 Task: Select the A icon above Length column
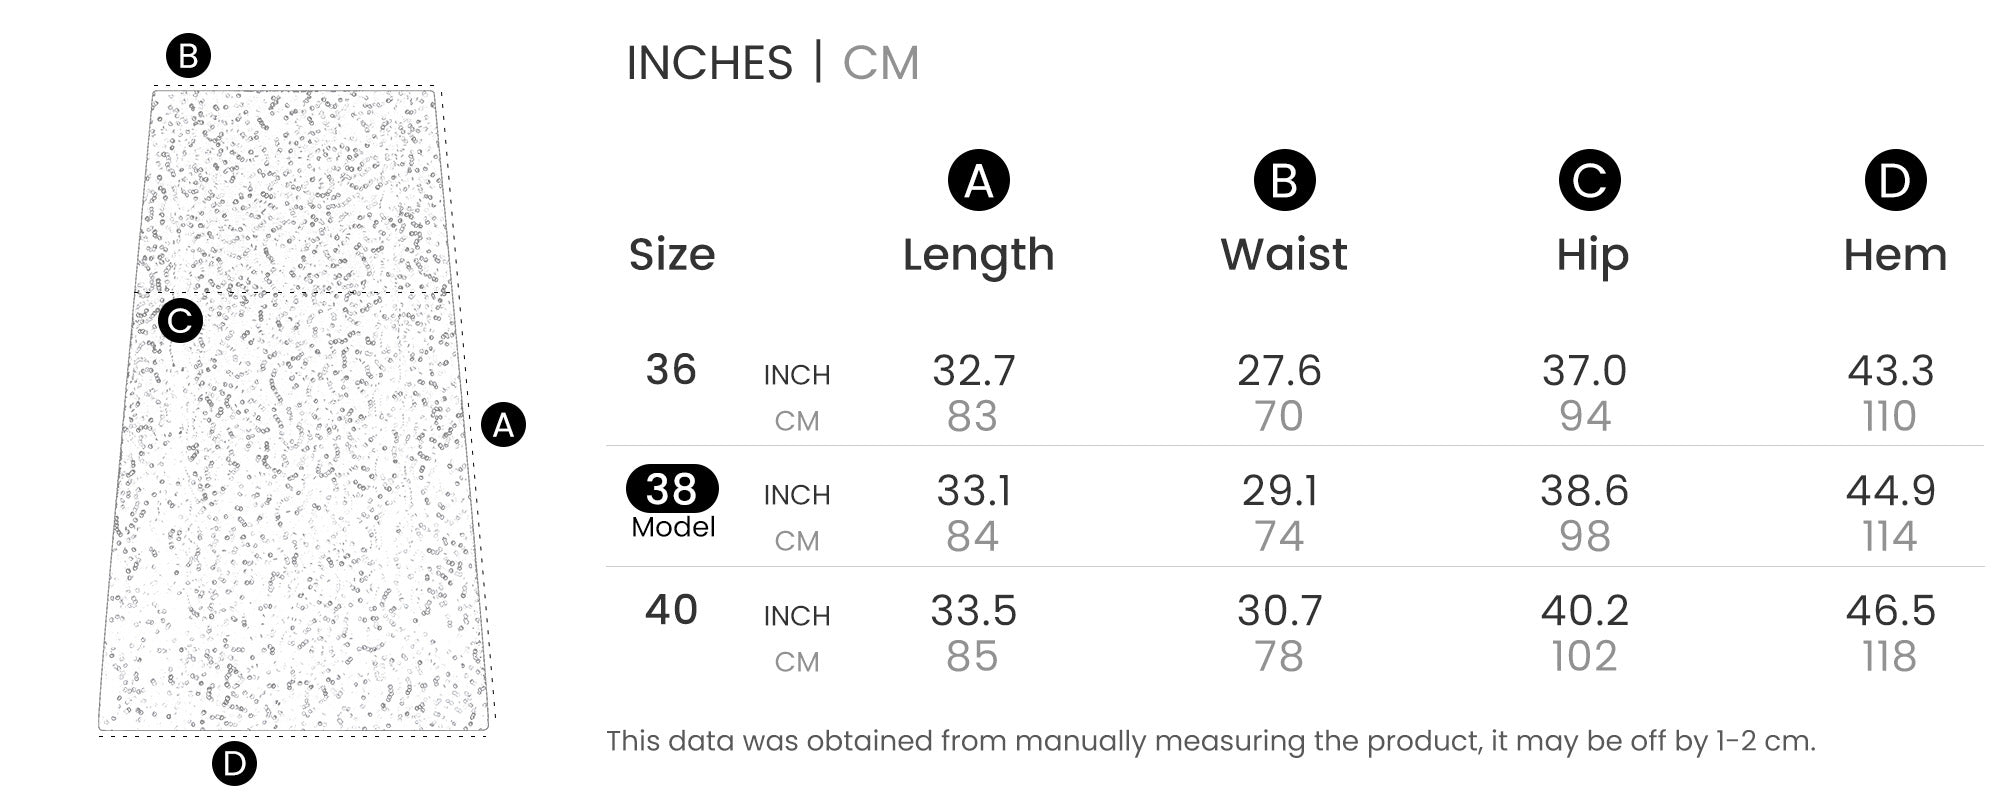coord(978,181)
